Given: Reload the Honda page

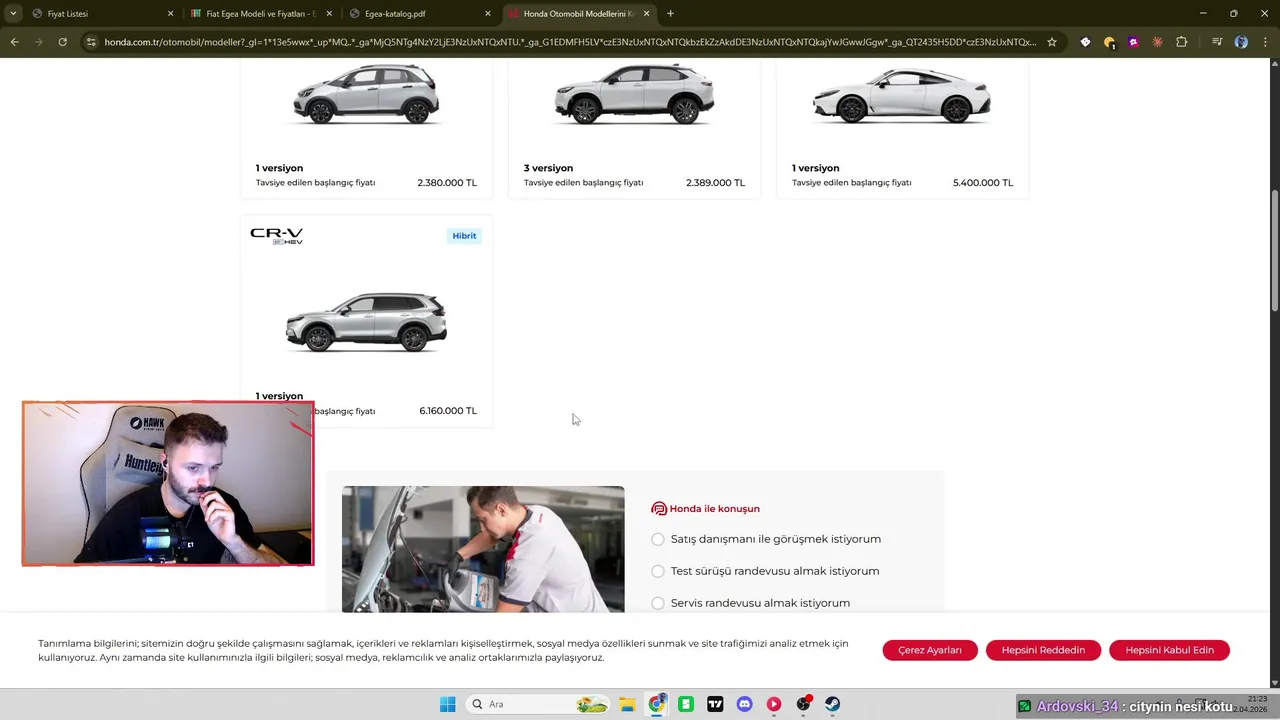Looking at the screenshot, I should (62, 42).
